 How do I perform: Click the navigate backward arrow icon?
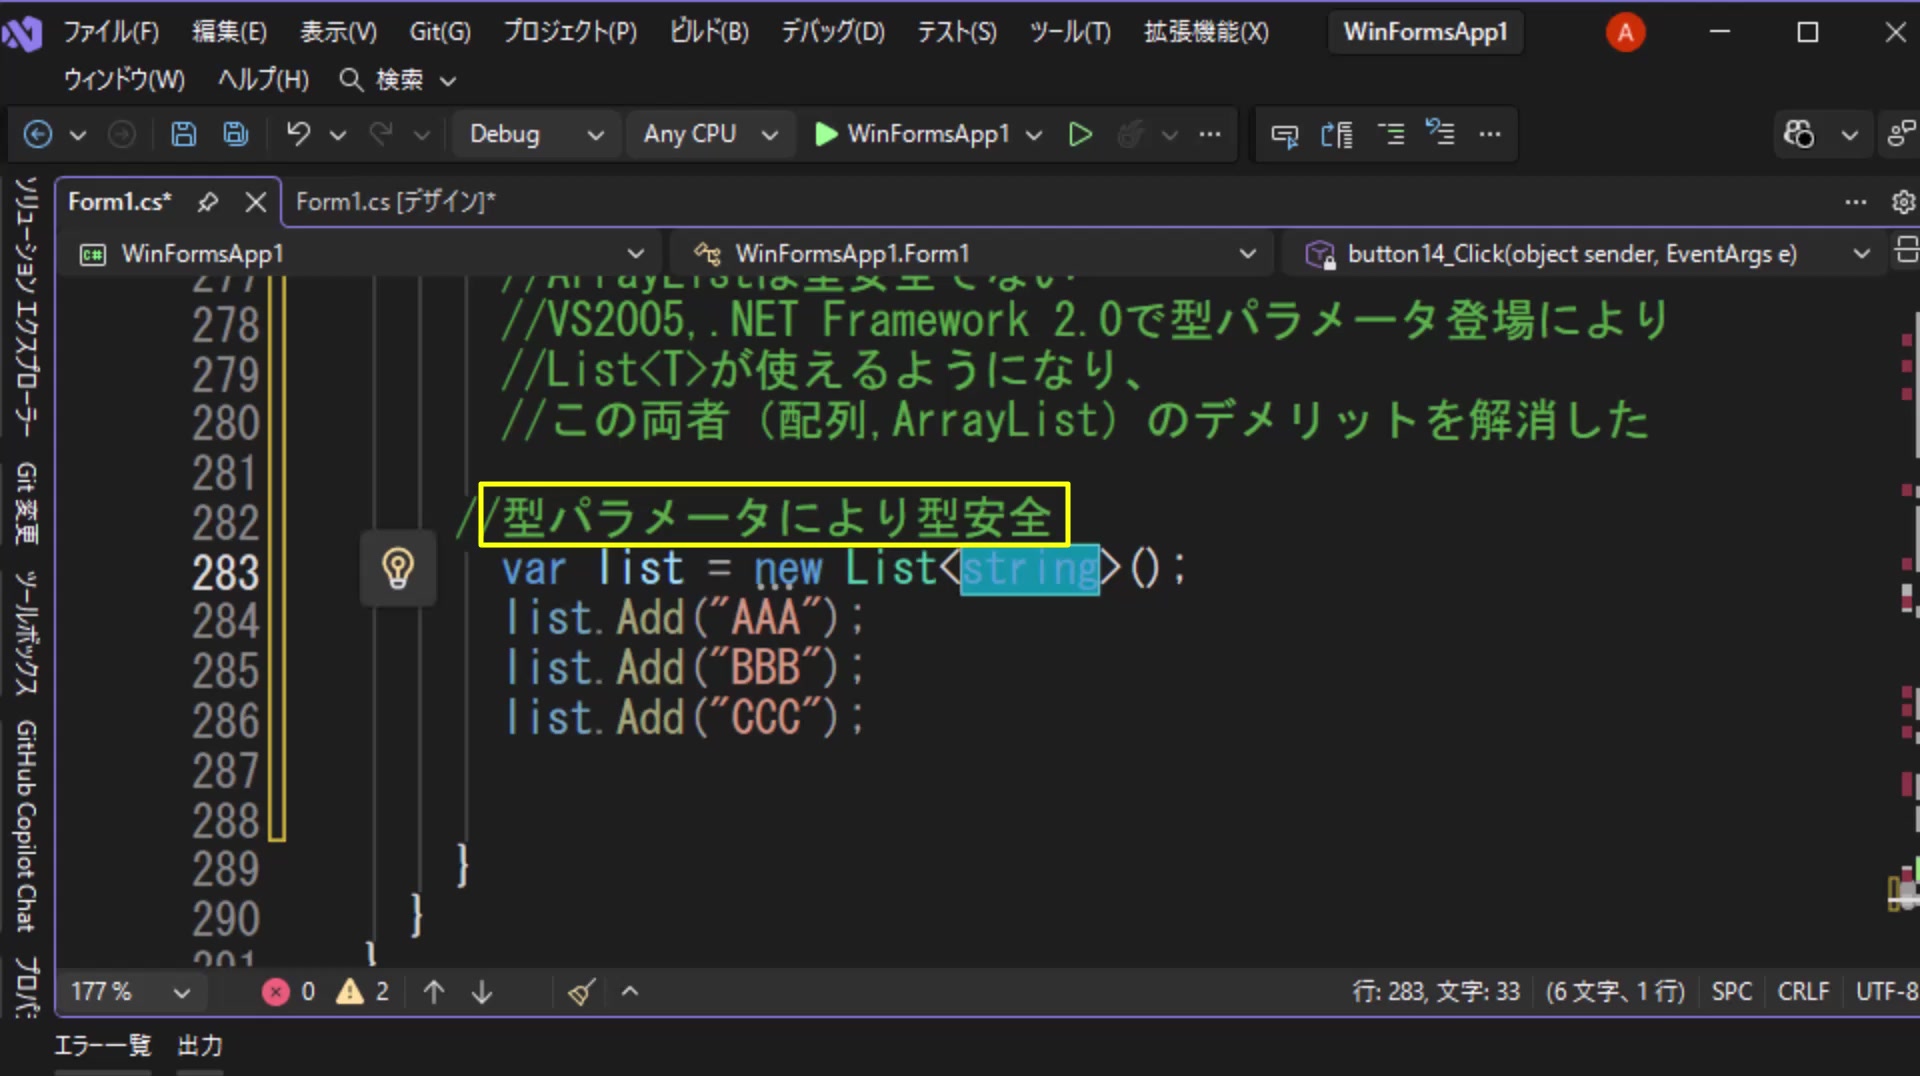38,134
